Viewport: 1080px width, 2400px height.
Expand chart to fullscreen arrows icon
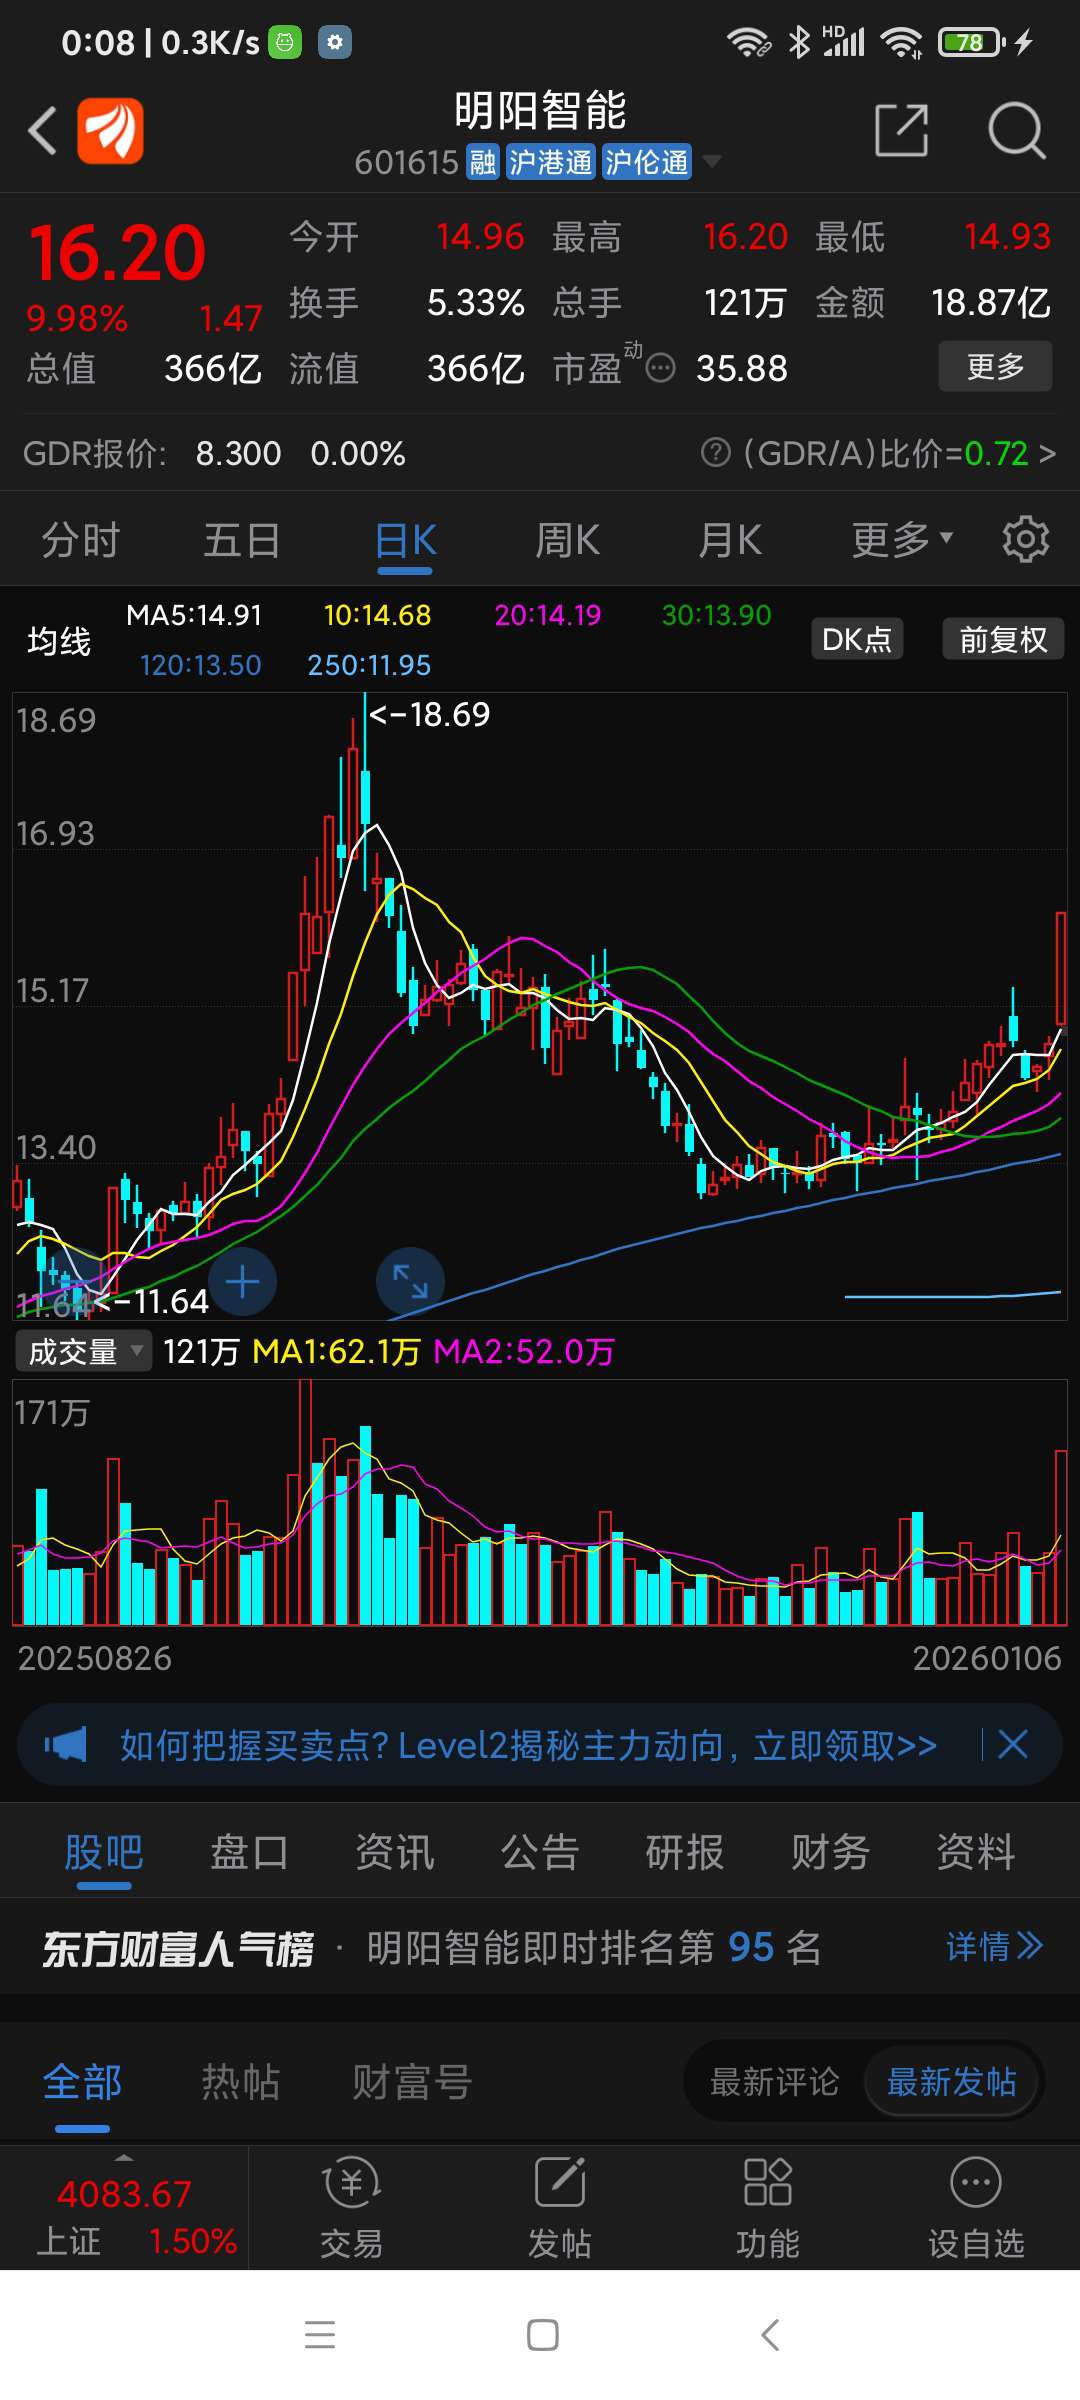[410, 1281]
